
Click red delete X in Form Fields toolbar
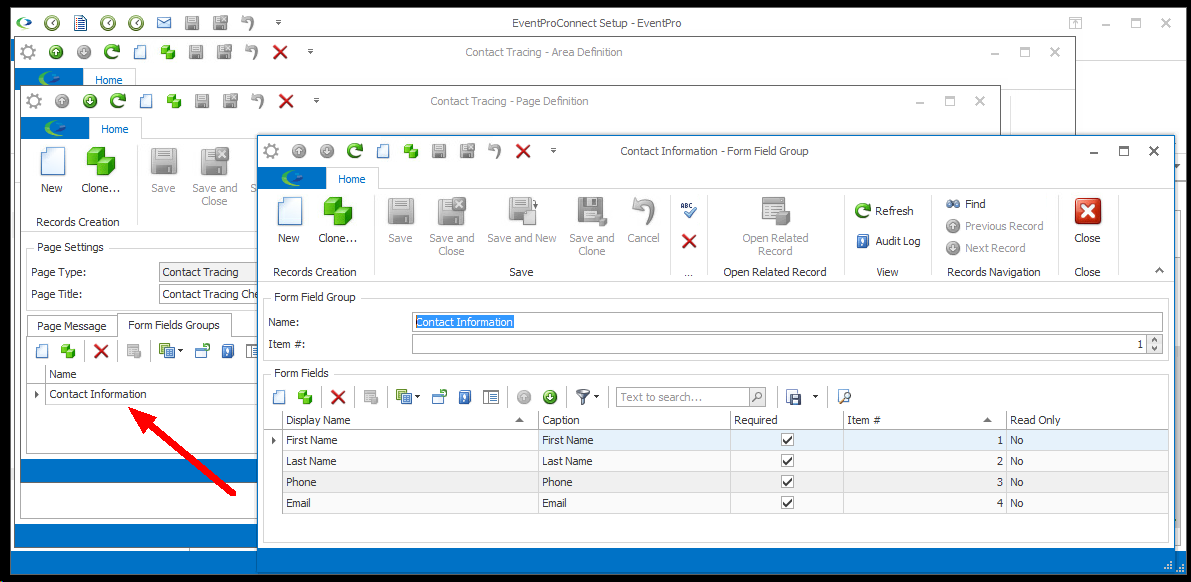pos(338,397)
